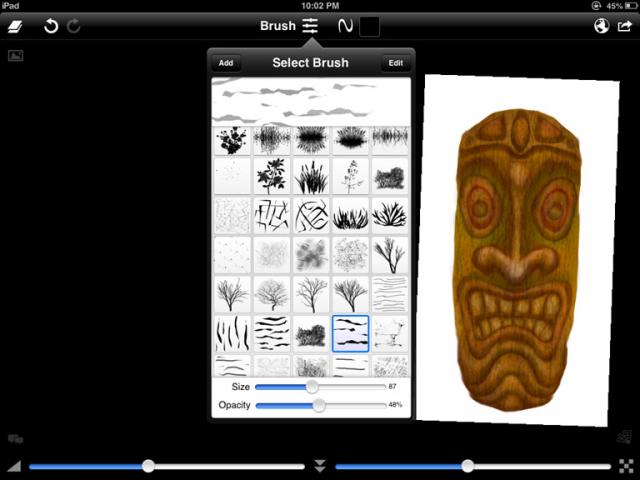Pick the ink splatter brush thumbnail
This screenshot has width=640, height=480.
pyautogui.click(x=231, y=139)
